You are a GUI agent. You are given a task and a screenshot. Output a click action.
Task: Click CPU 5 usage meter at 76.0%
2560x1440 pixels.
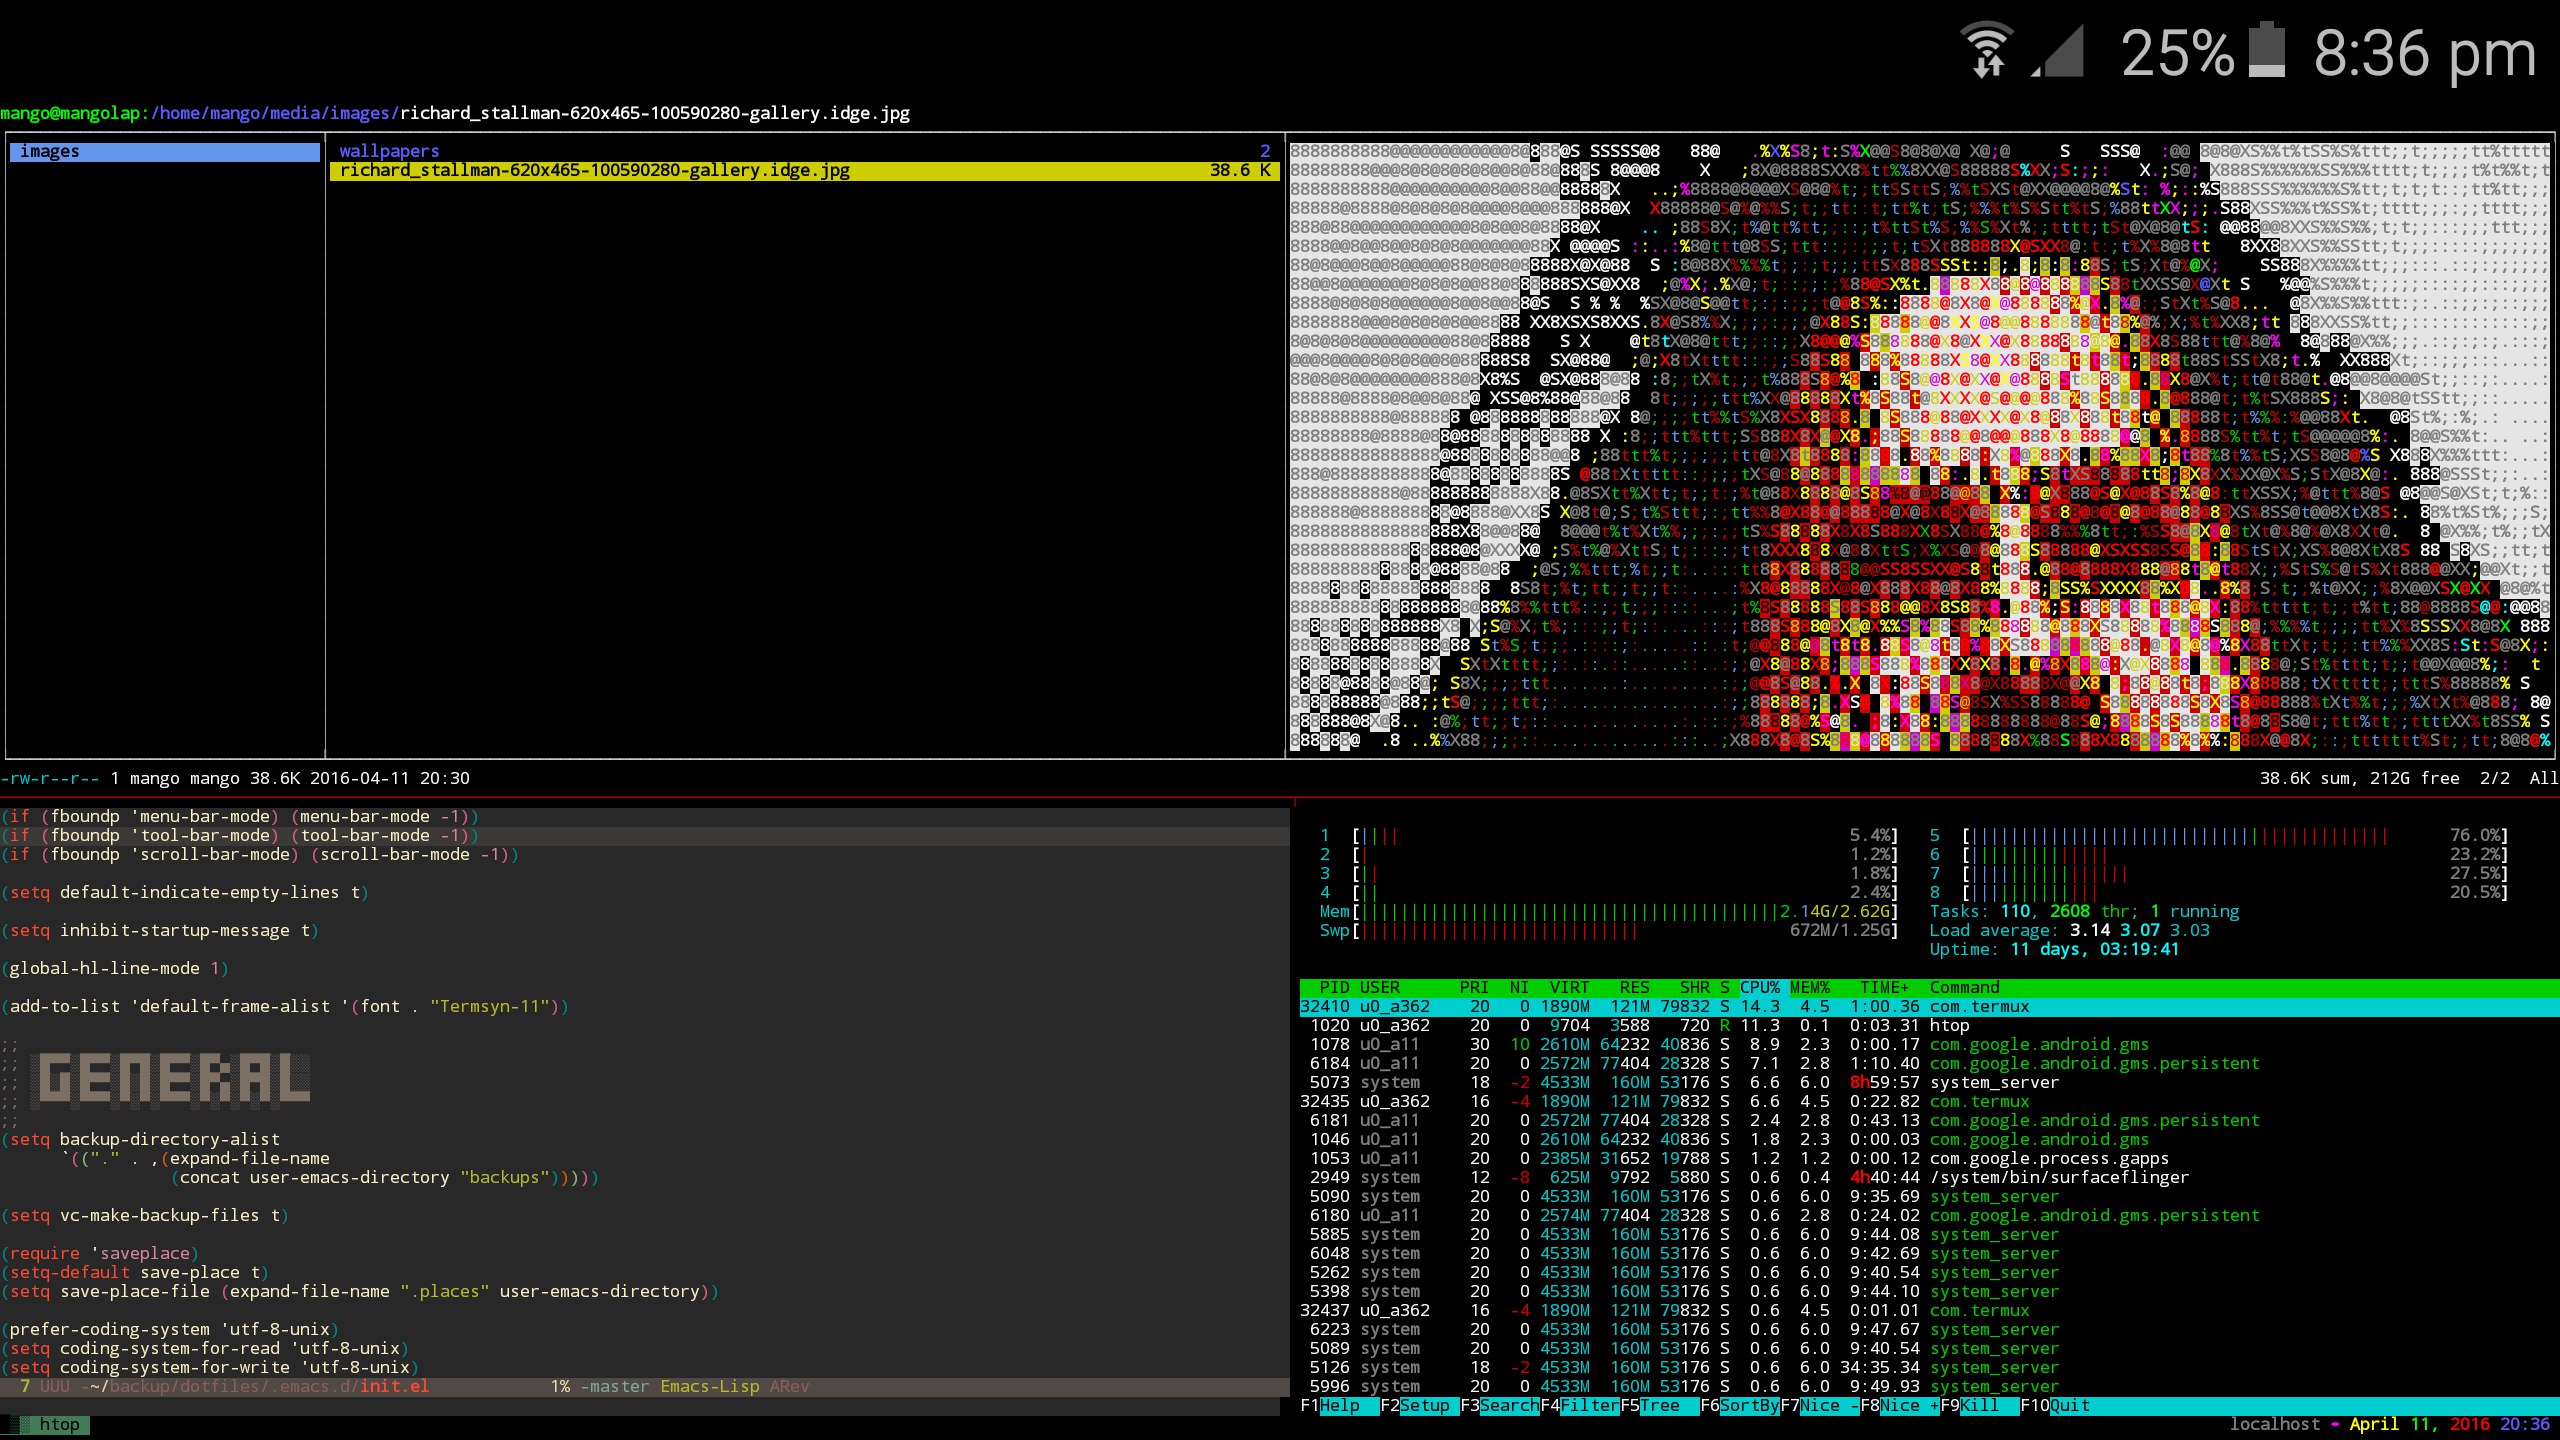(2219, 835)
